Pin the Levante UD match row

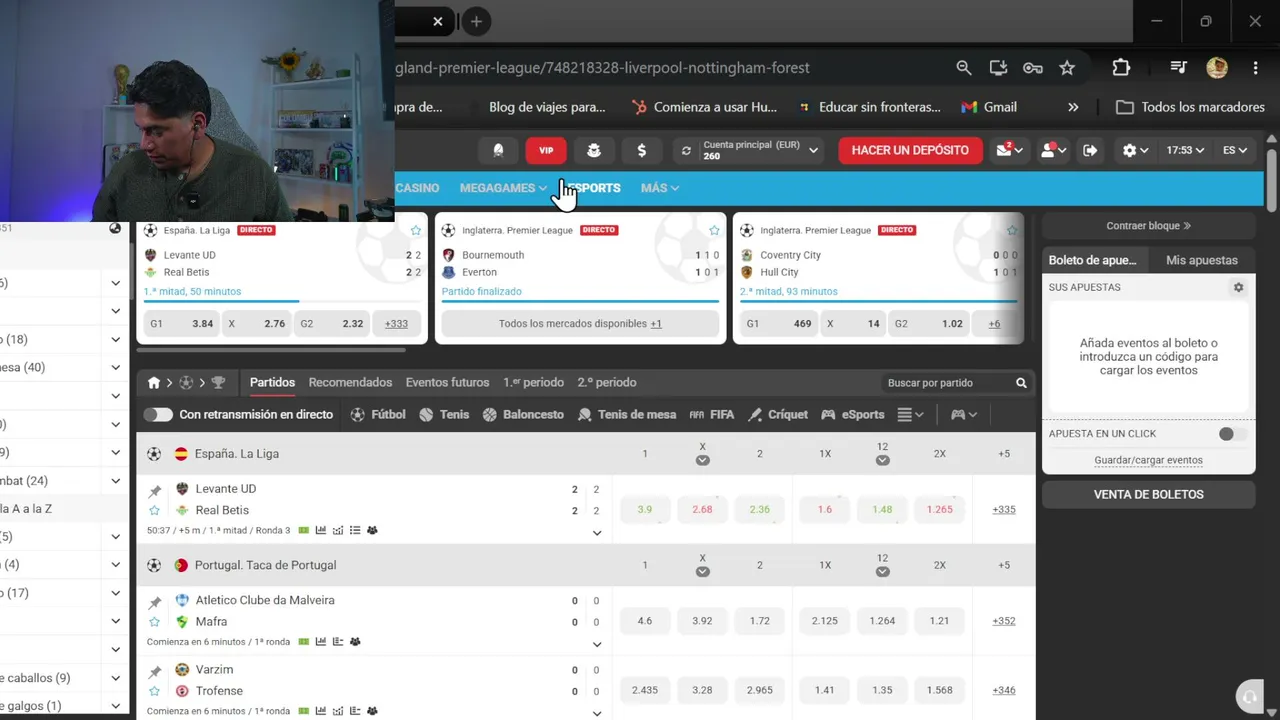click(x=155, y=491)
